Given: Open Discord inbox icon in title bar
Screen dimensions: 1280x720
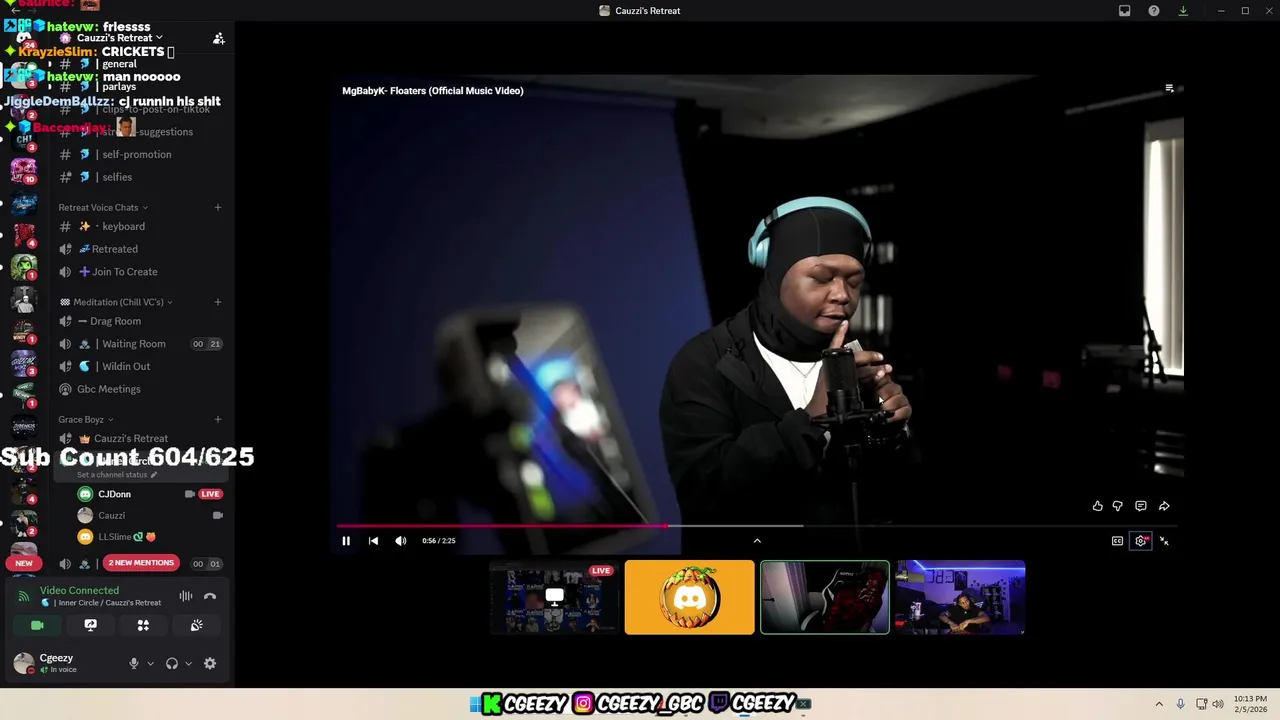Looking at the screenshot, I should tap(1125, 11).
